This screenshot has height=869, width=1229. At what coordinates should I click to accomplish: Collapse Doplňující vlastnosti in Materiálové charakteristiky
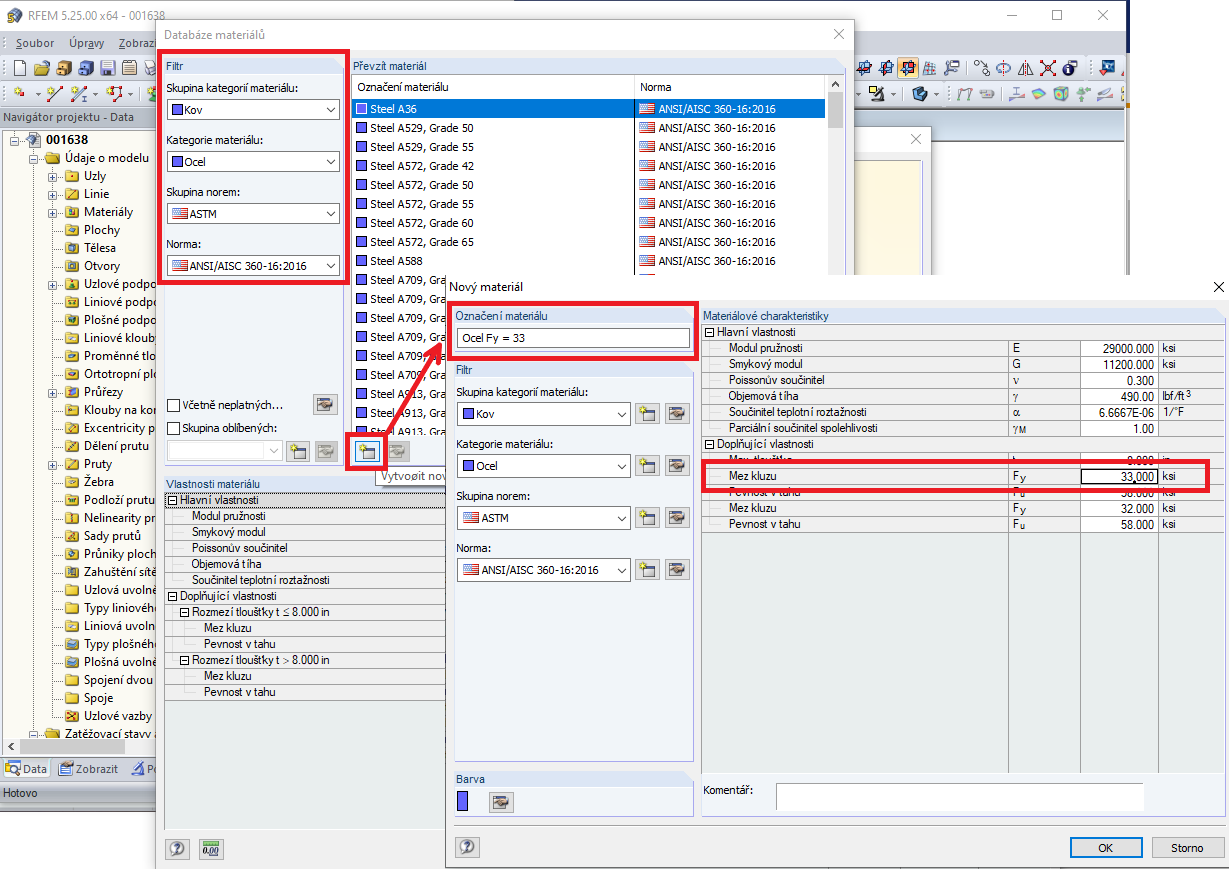click(710, 444)
